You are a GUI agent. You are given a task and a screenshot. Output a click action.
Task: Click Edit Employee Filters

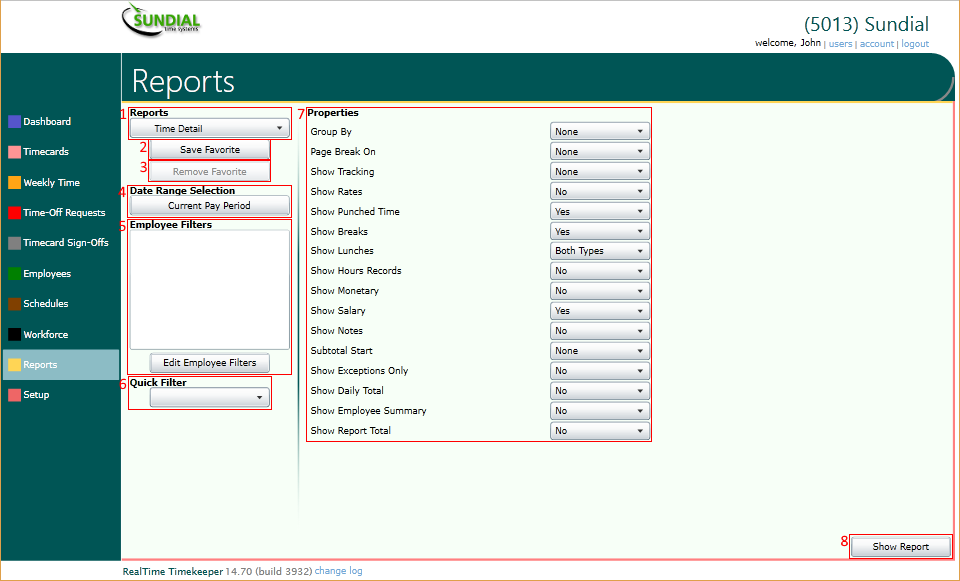pyautogui.click(x=209, y=362)
